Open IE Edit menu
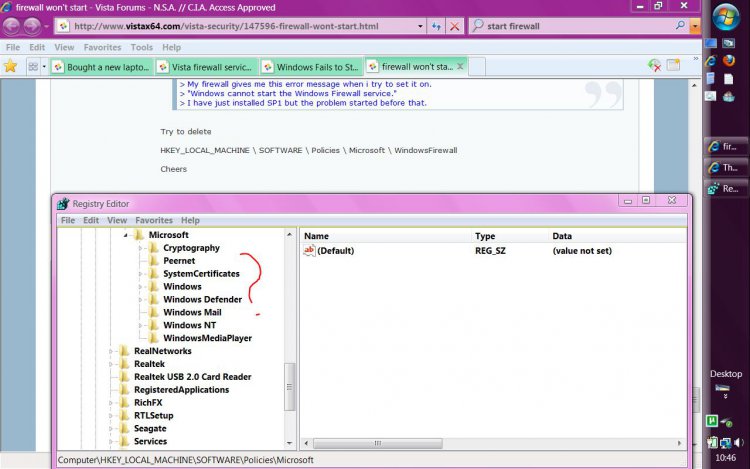Screen dimensions: 750x469 tap(37, 47)
